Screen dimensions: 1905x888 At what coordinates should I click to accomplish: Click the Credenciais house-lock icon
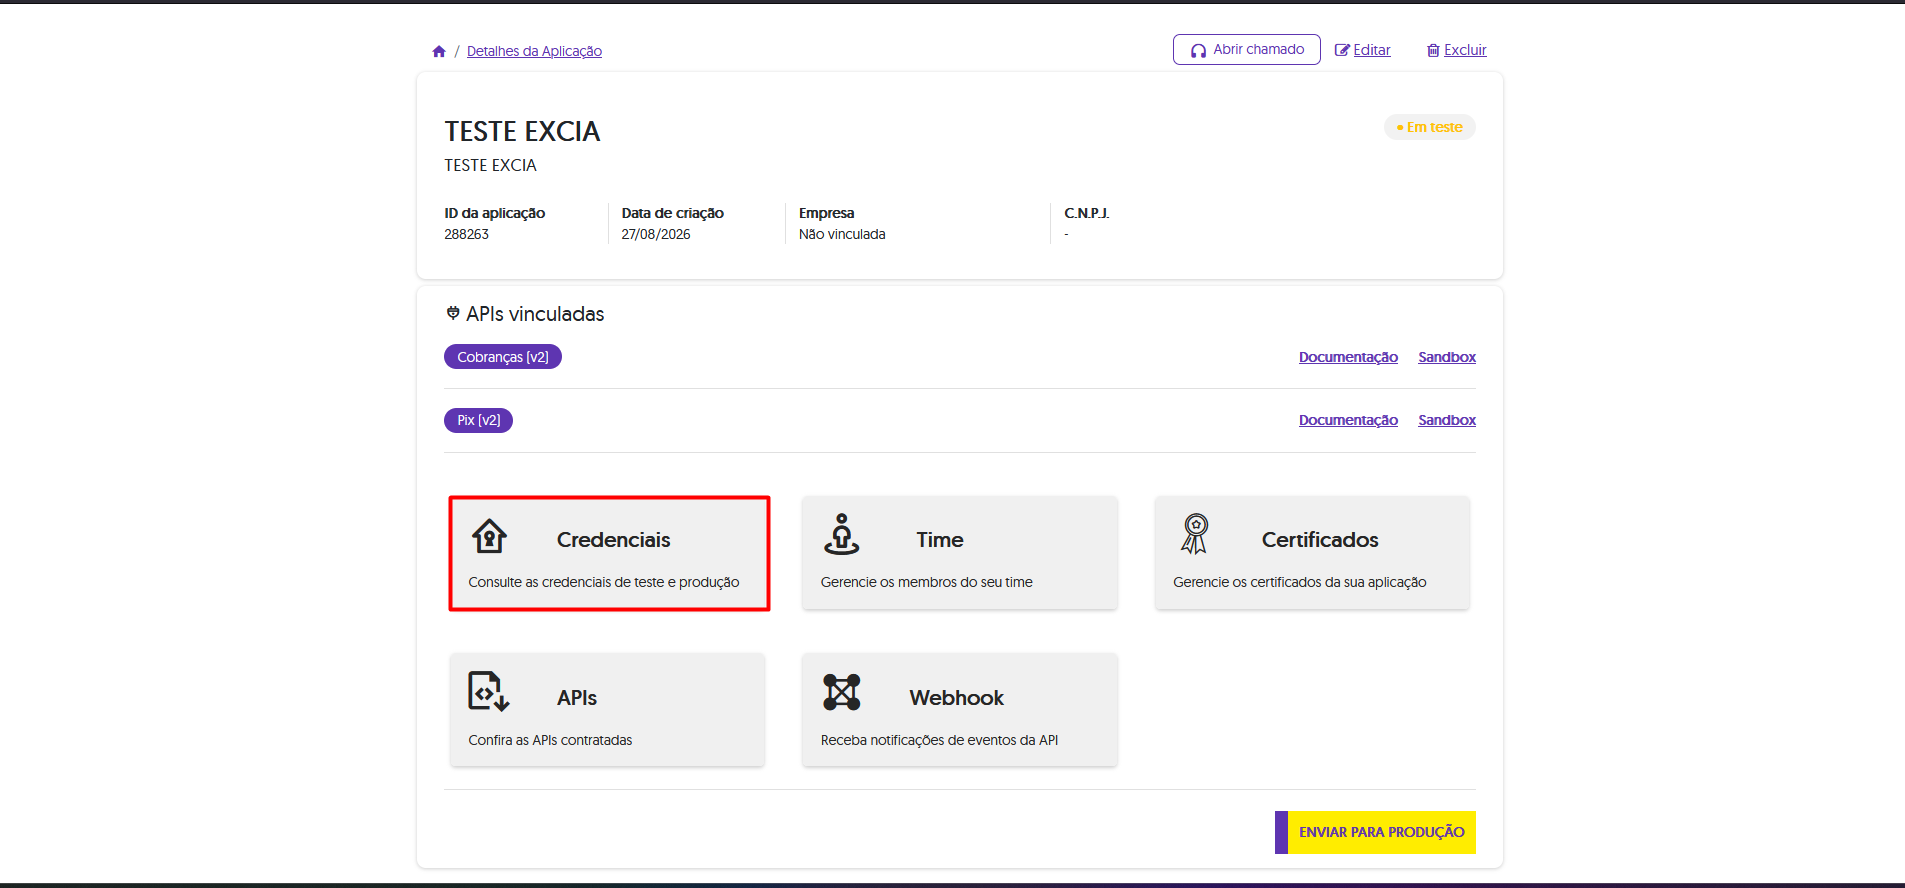click(x=489, y=537)
